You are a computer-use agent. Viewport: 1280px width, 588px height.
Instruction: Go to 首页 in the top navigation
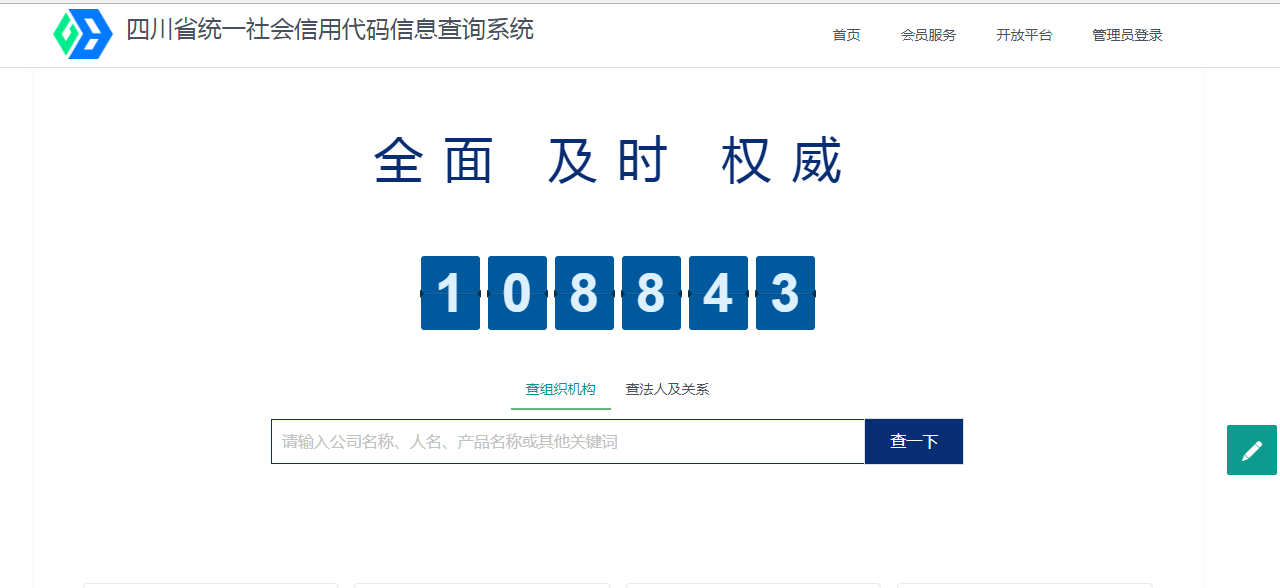click(x=846, y=35)
